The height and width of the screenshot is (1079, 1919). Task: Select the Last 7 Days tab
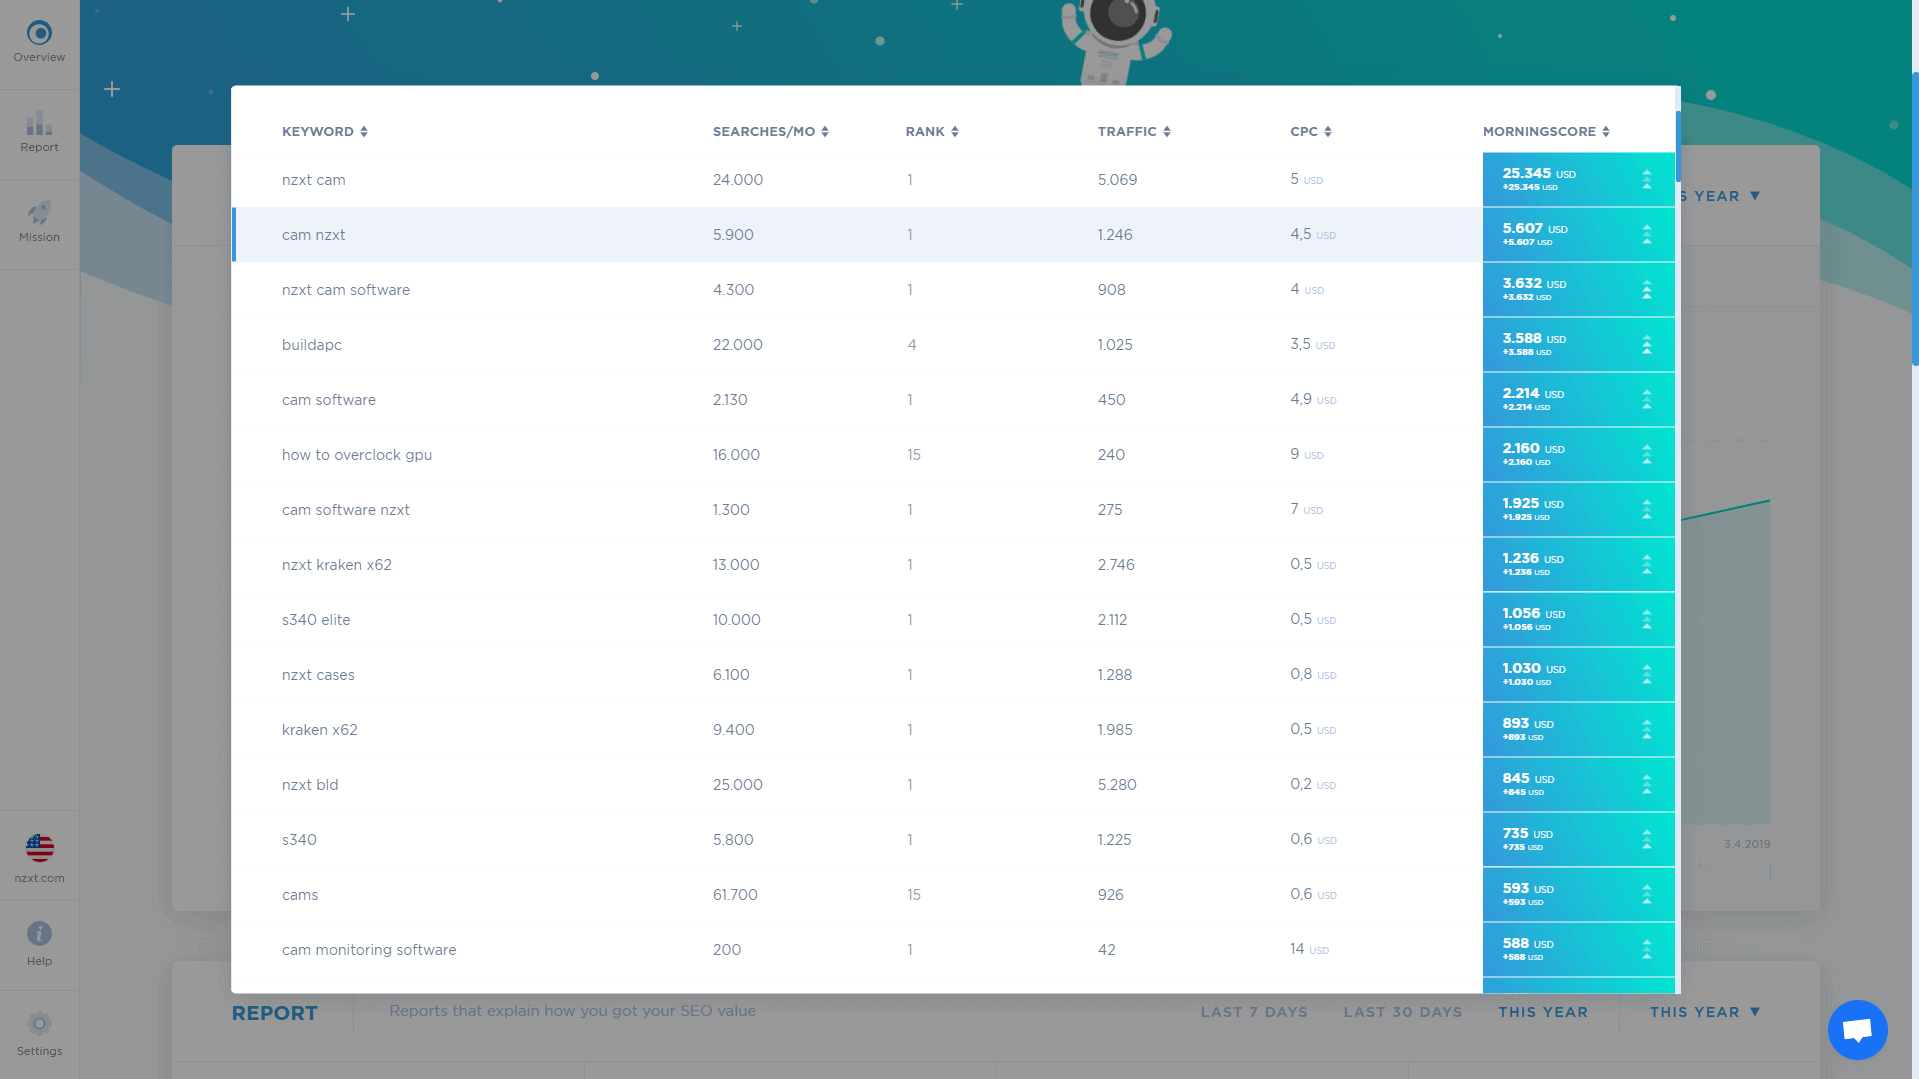pyautogui.click(x=1254, y=1012)
